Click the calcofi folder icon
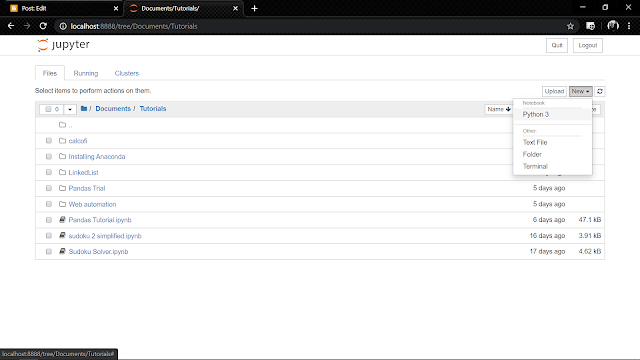This screenshot has width=640, height=360. pos(62,141)
